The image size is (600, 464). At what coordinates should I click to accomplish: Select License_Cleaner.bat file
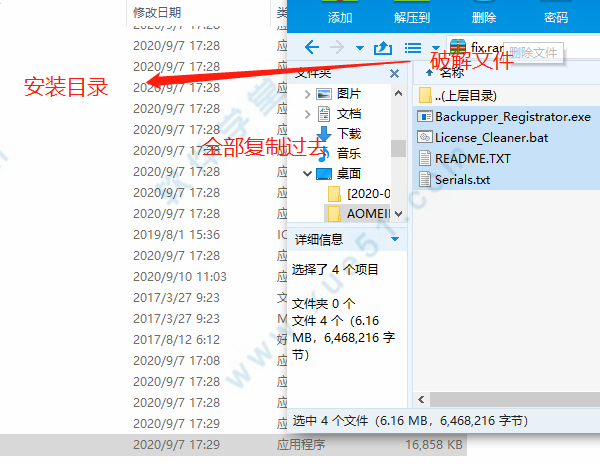click(507, 137)
